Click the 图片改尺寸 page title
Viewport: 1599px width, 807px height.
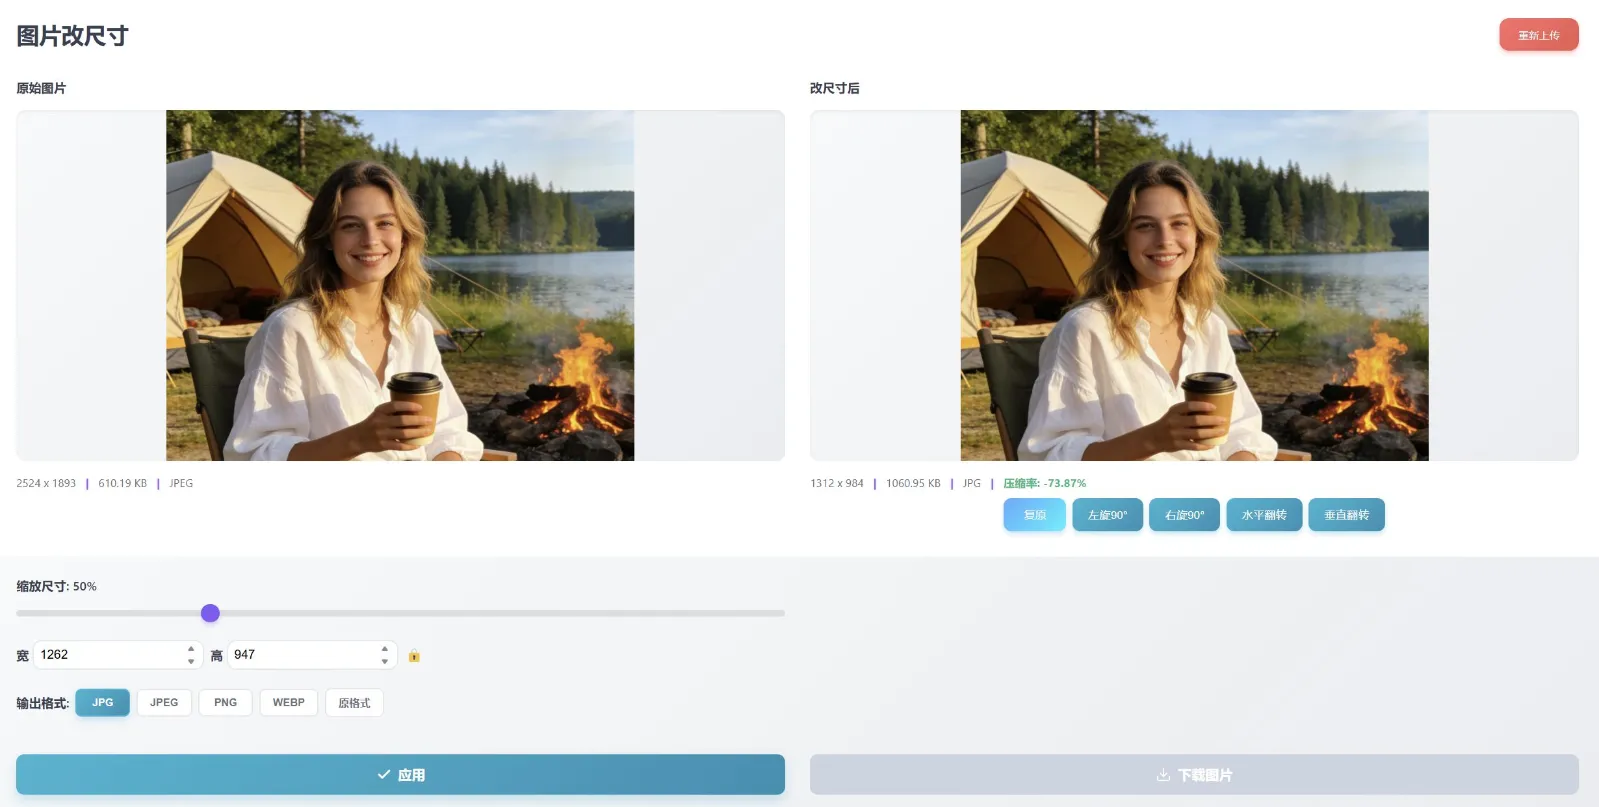tap(72, 36)
